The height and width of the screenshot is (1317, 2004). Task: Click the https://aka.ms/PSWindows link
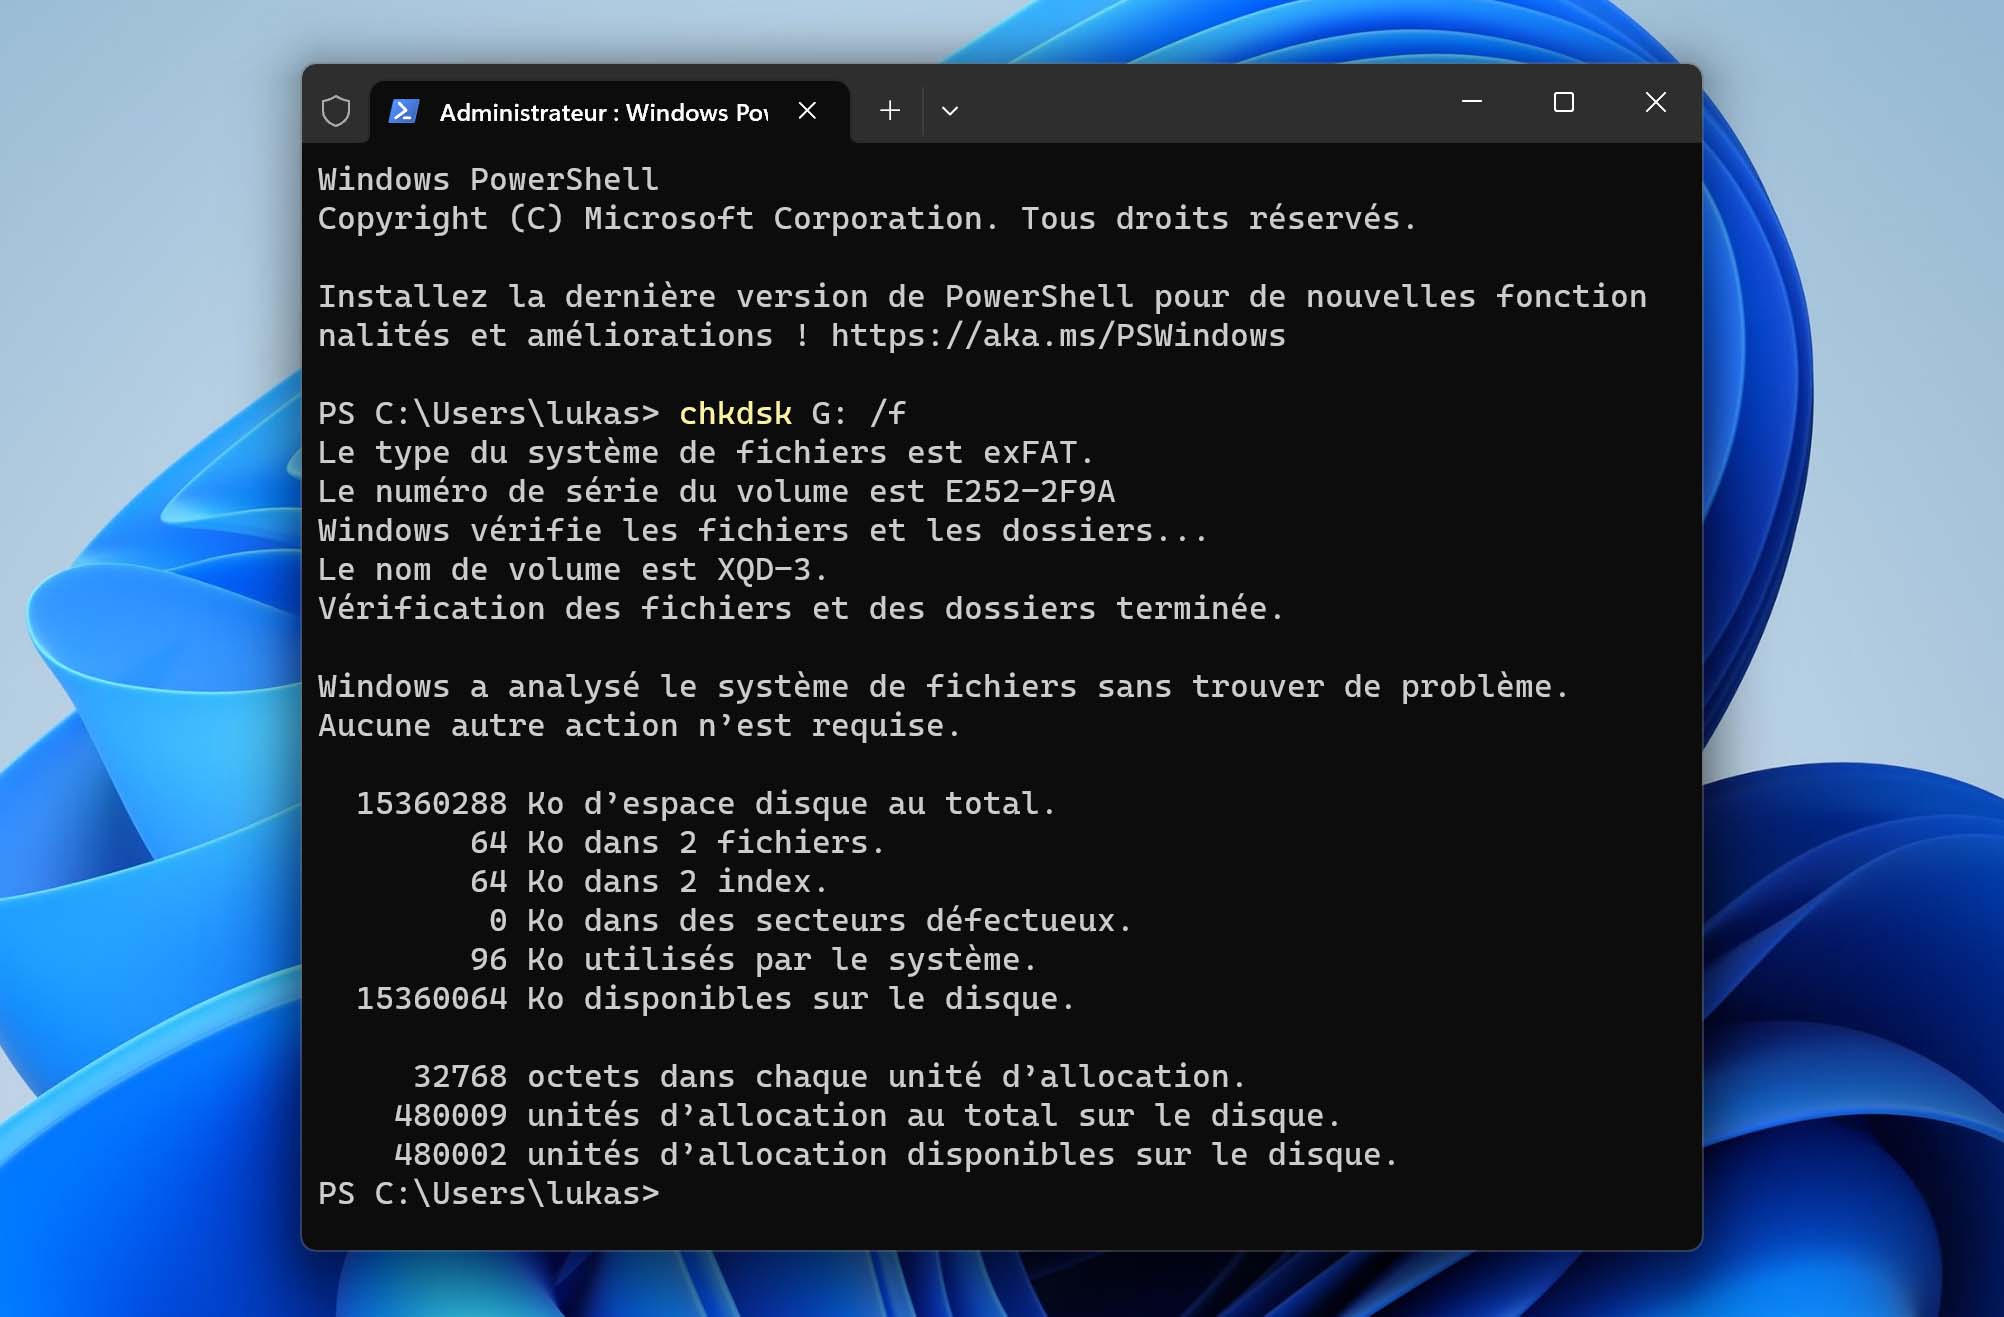point(1058,336)
